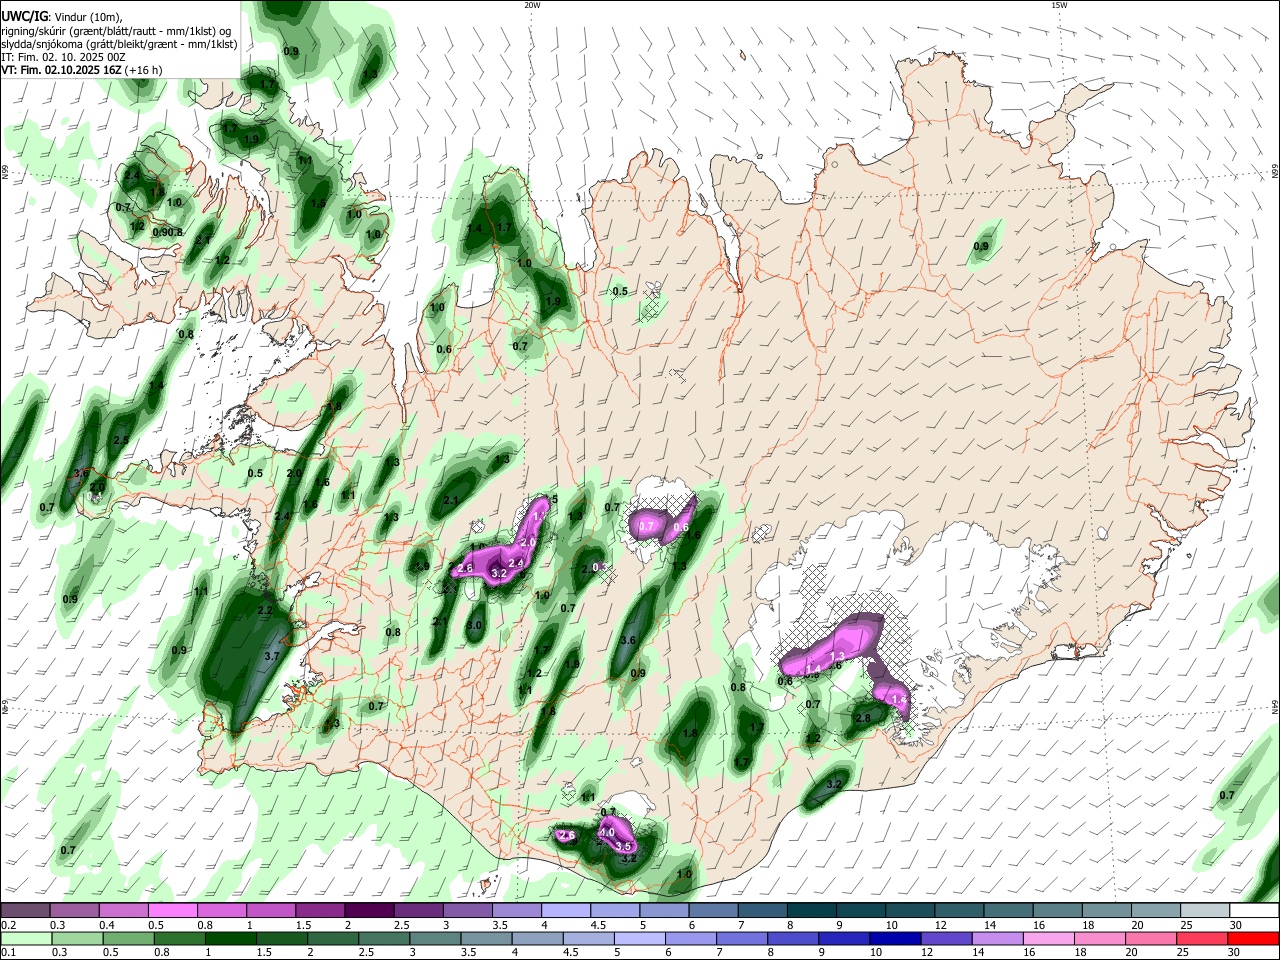
Task: Select the '64N' latitude label on right edge
Action: 1275,707
